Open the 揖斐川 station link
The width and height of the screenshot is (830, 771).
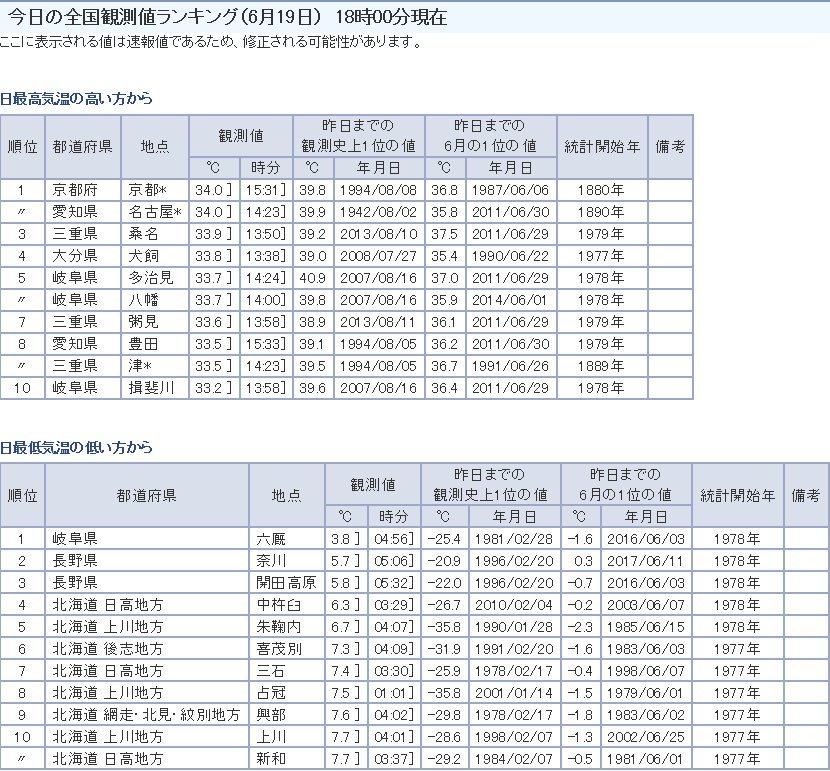click(150, 387)
